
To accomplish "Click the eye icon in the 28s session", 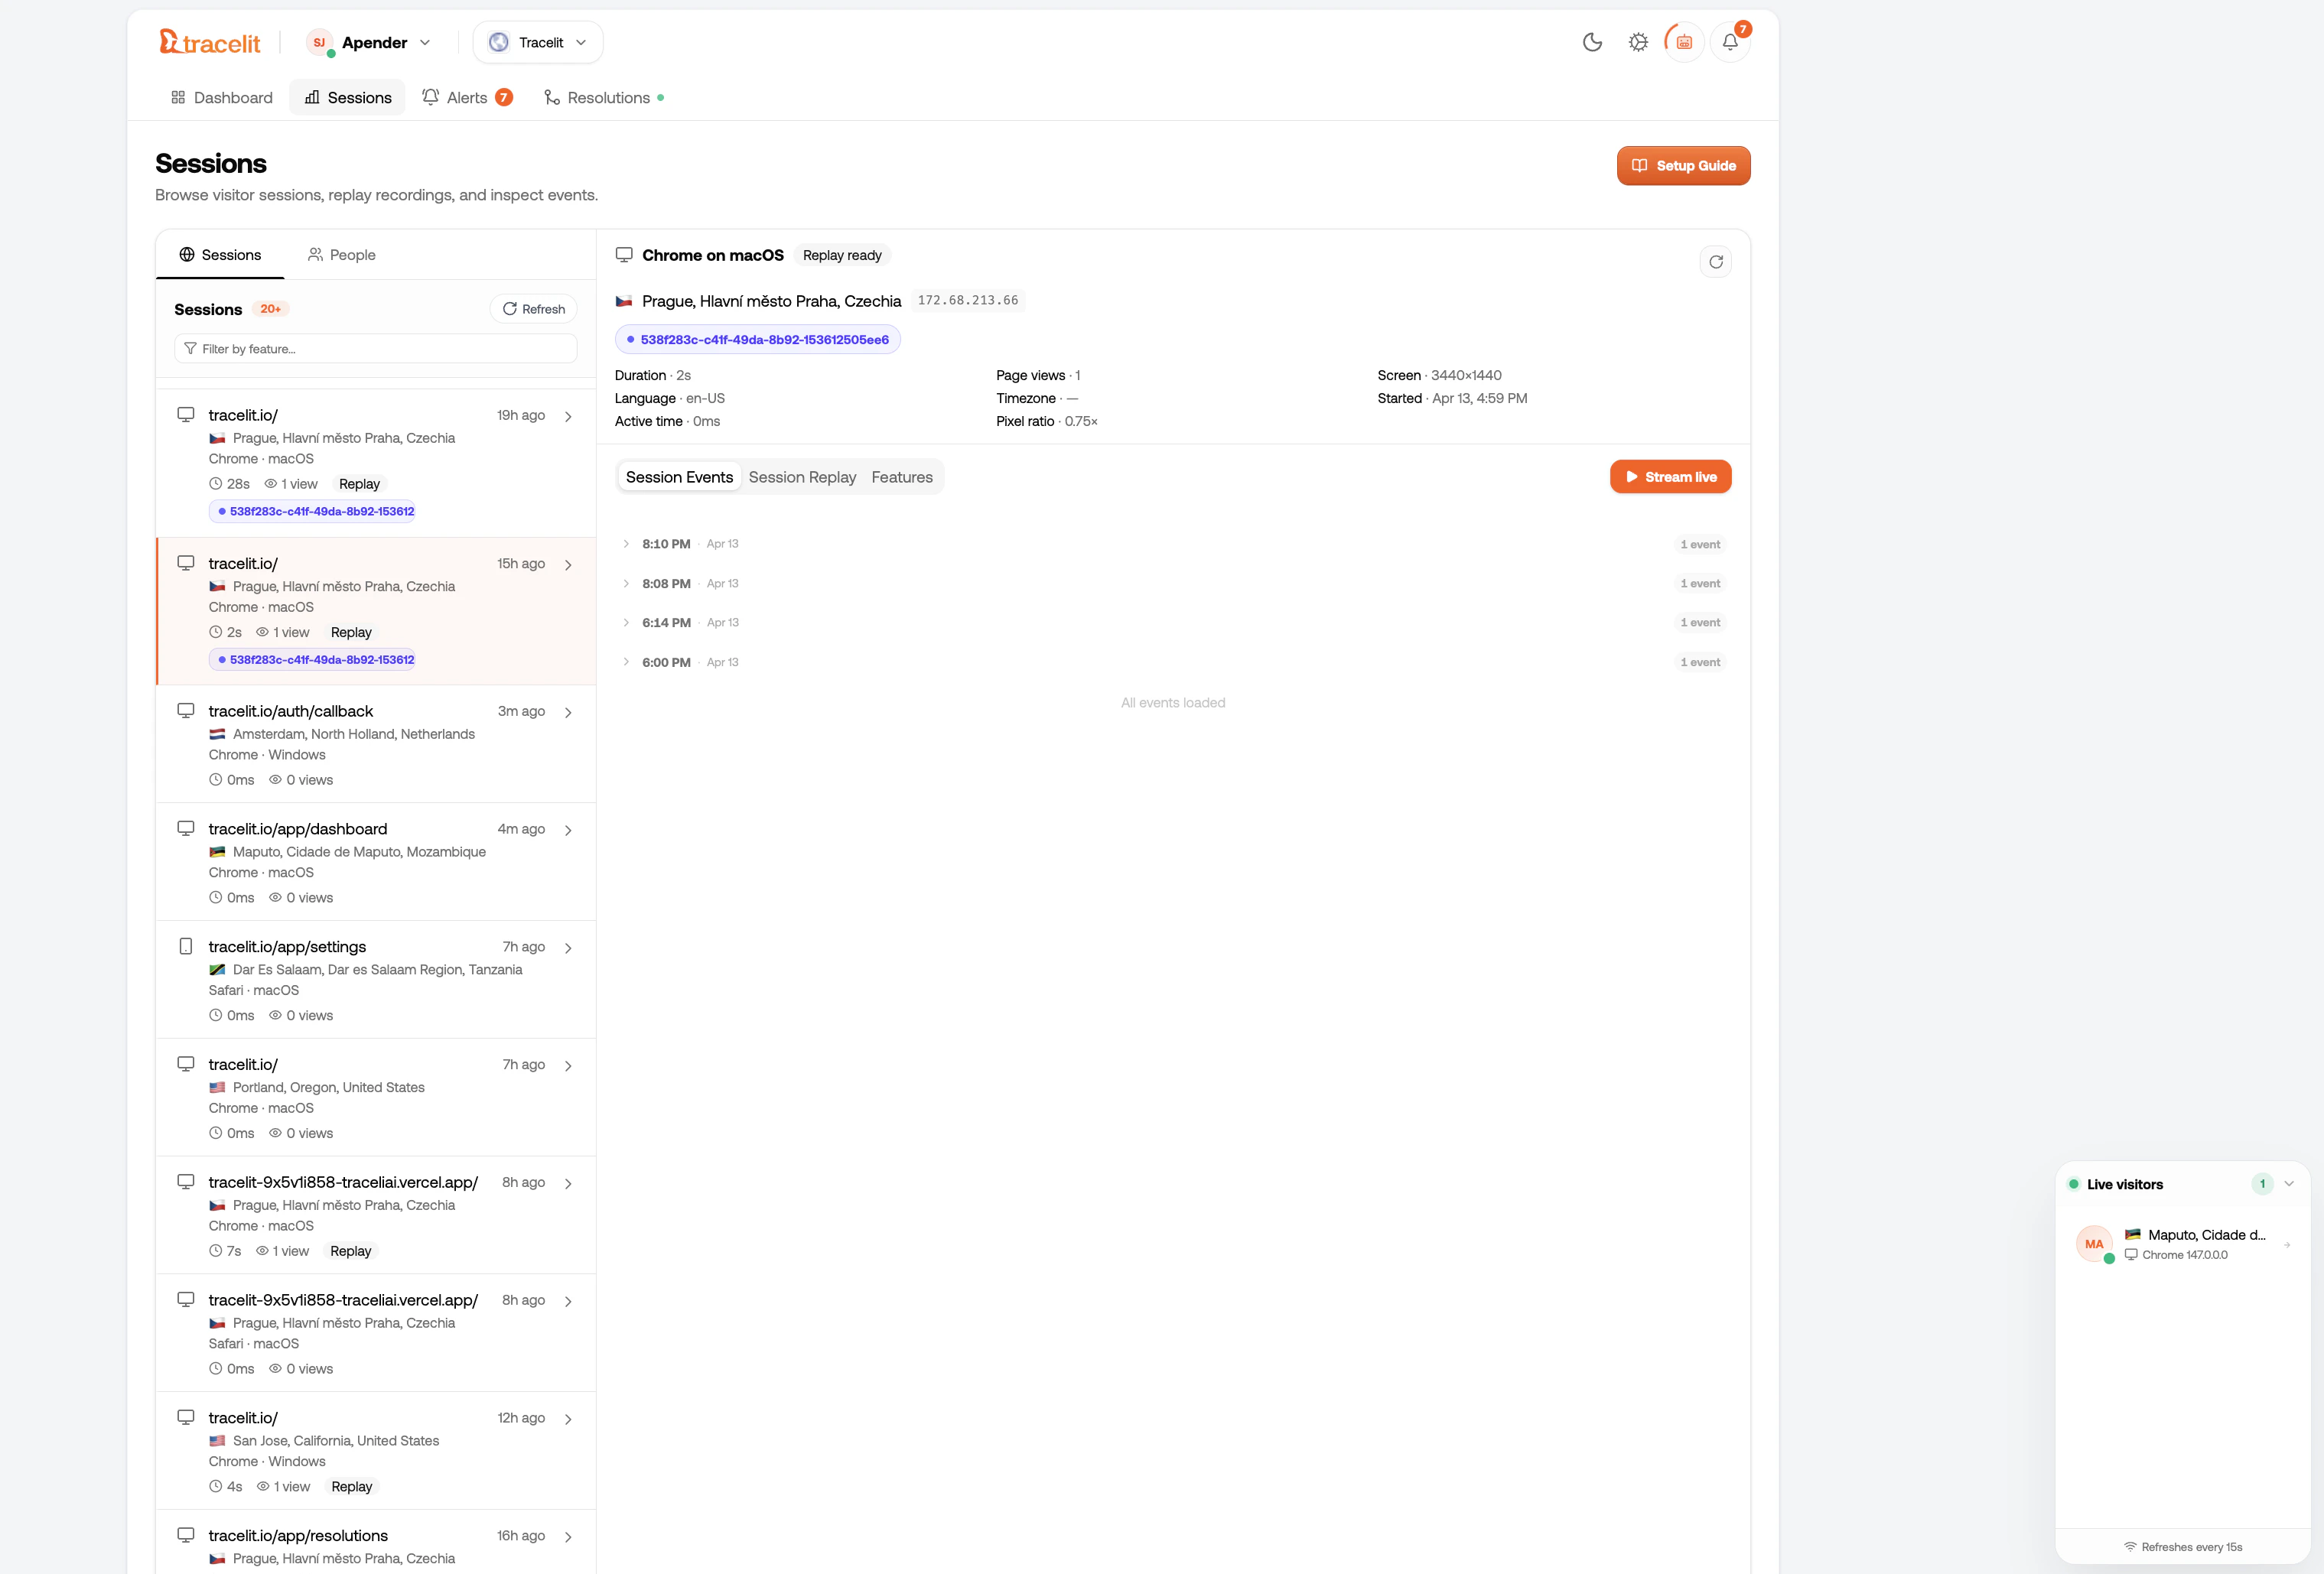I will [x=270, y=484].
